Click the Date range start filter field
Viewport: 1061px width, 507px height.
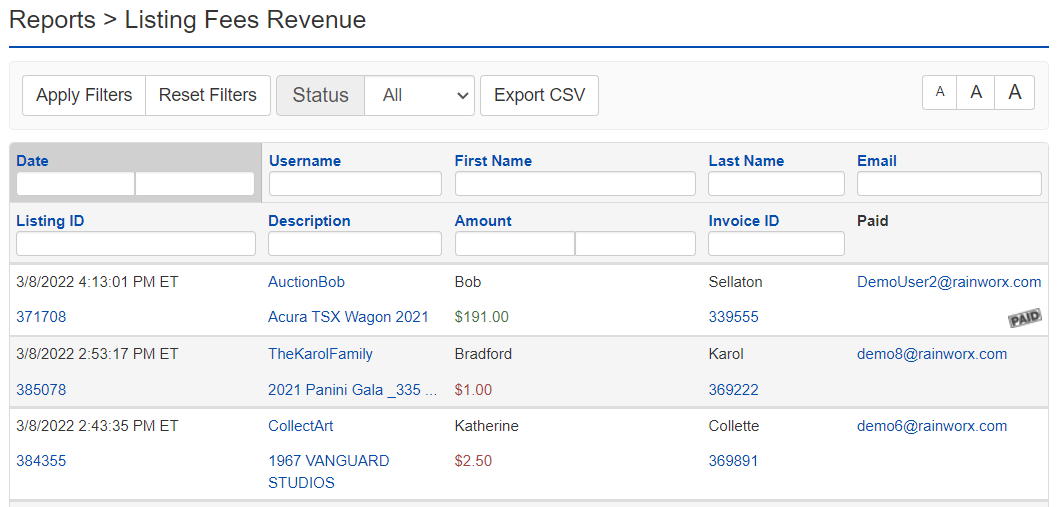point(76,183)
